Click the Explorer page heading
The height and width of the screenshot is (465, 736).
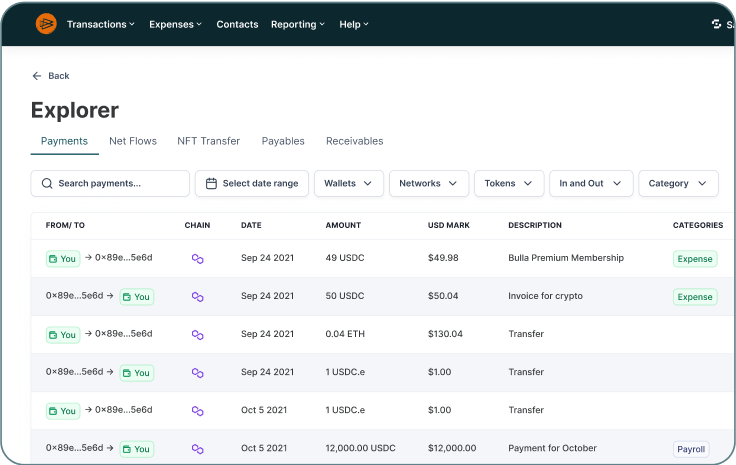point(75,111)
